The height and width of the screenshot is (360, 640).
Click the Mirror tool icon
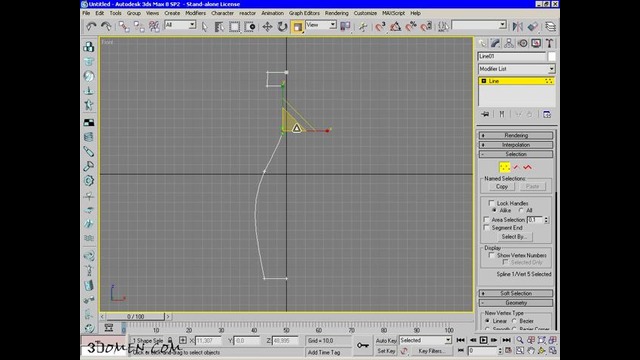click(518, 27)
